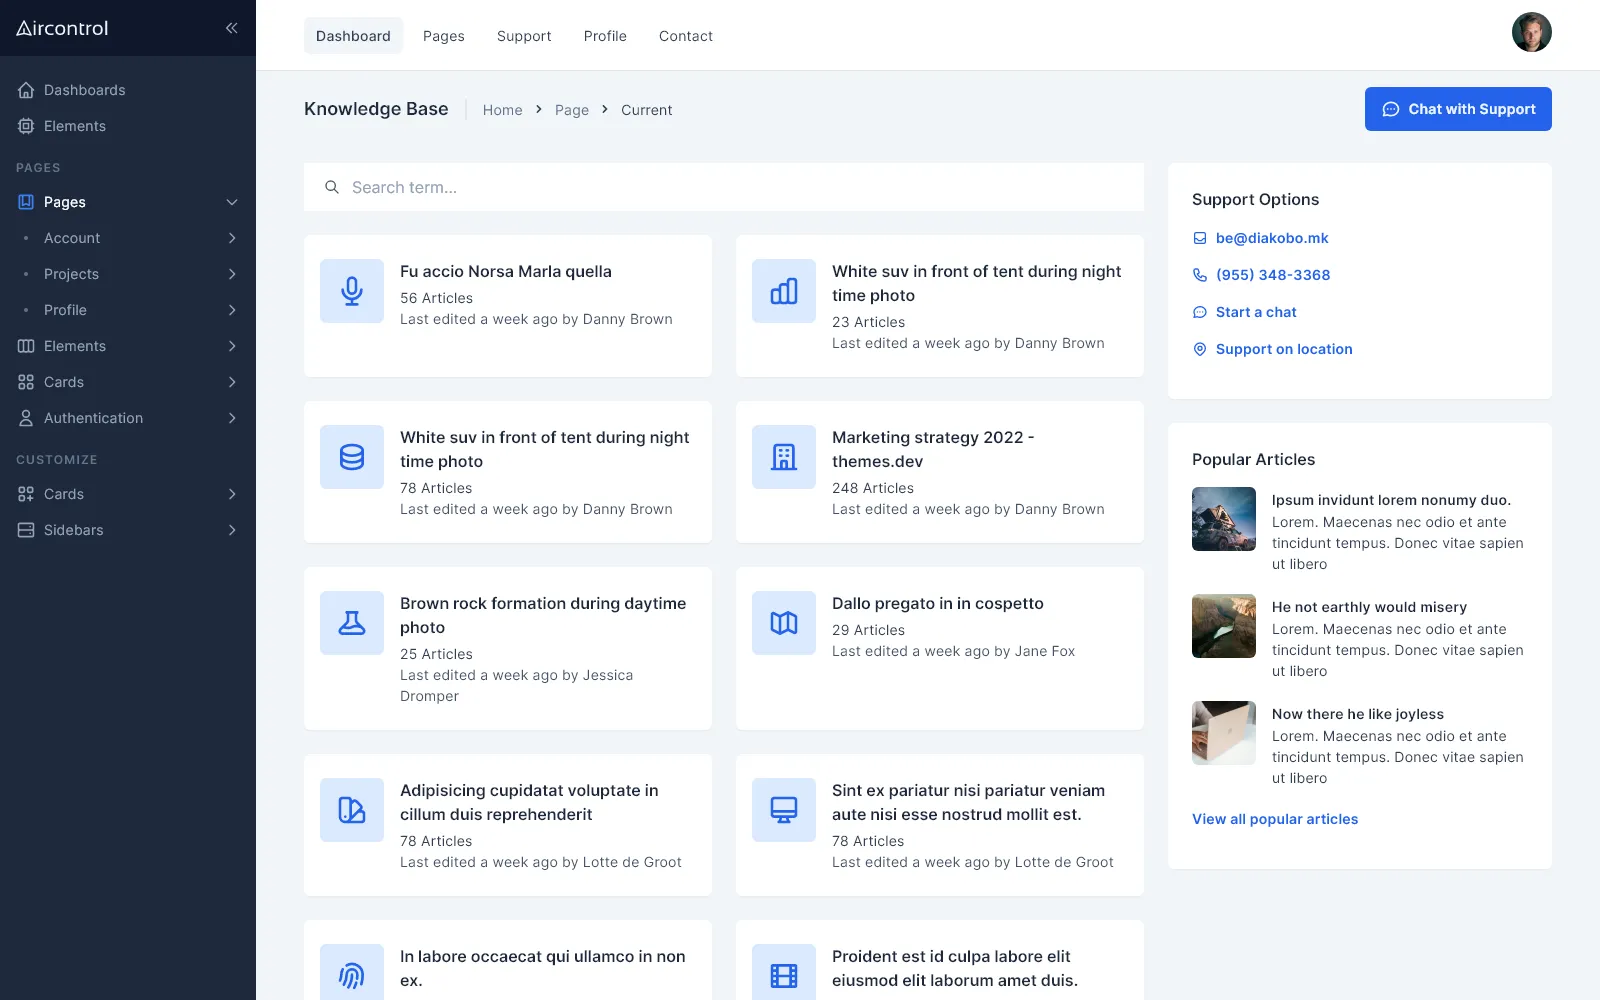Screen dimensions: 1600x1000
Task: Click bar chart icon on 23 Articles card
Action: tap(784, 291)
